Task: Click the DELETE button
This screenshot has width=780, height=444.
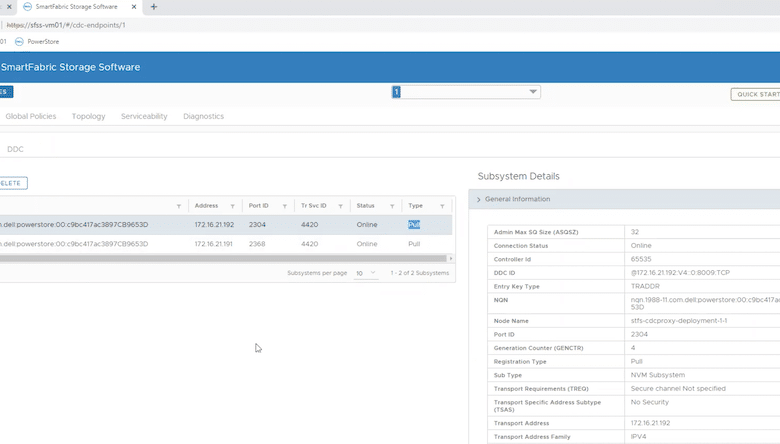Action: (x=12, y=183)
